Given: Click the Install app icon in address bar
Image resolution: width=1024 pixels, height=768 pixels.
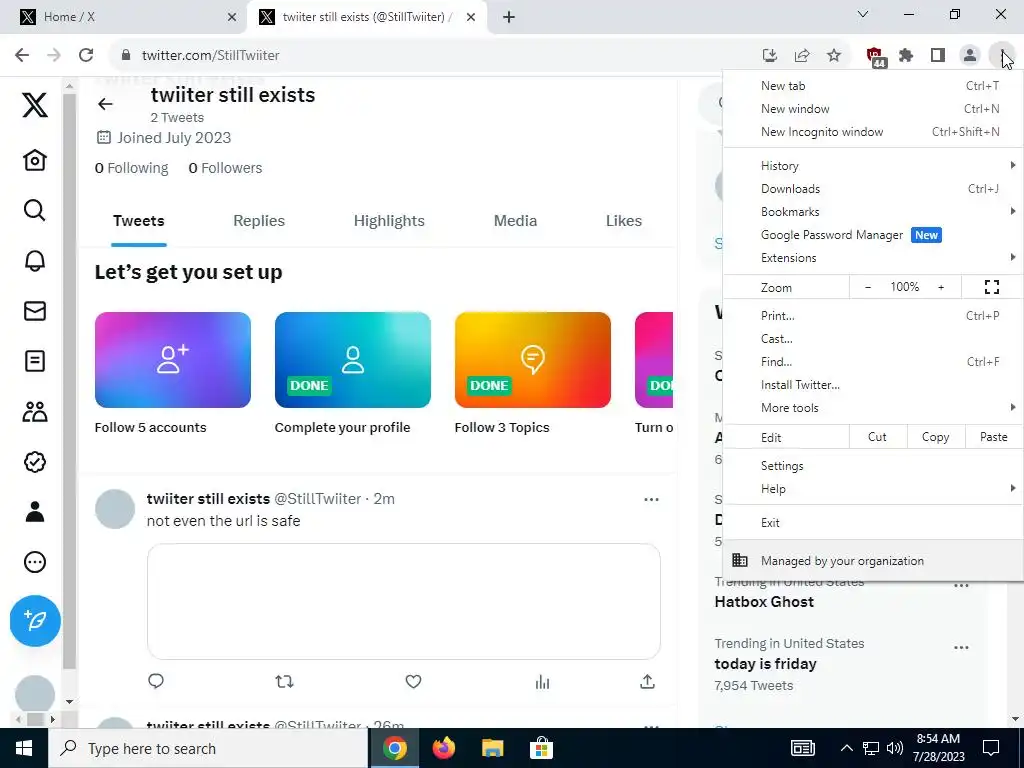Looking at the screenshot, I should coord(770,55).
